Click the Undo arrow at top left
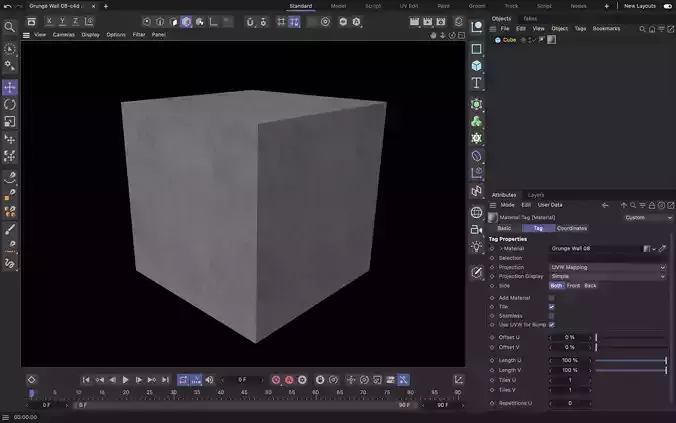 [x=7, y=6]
